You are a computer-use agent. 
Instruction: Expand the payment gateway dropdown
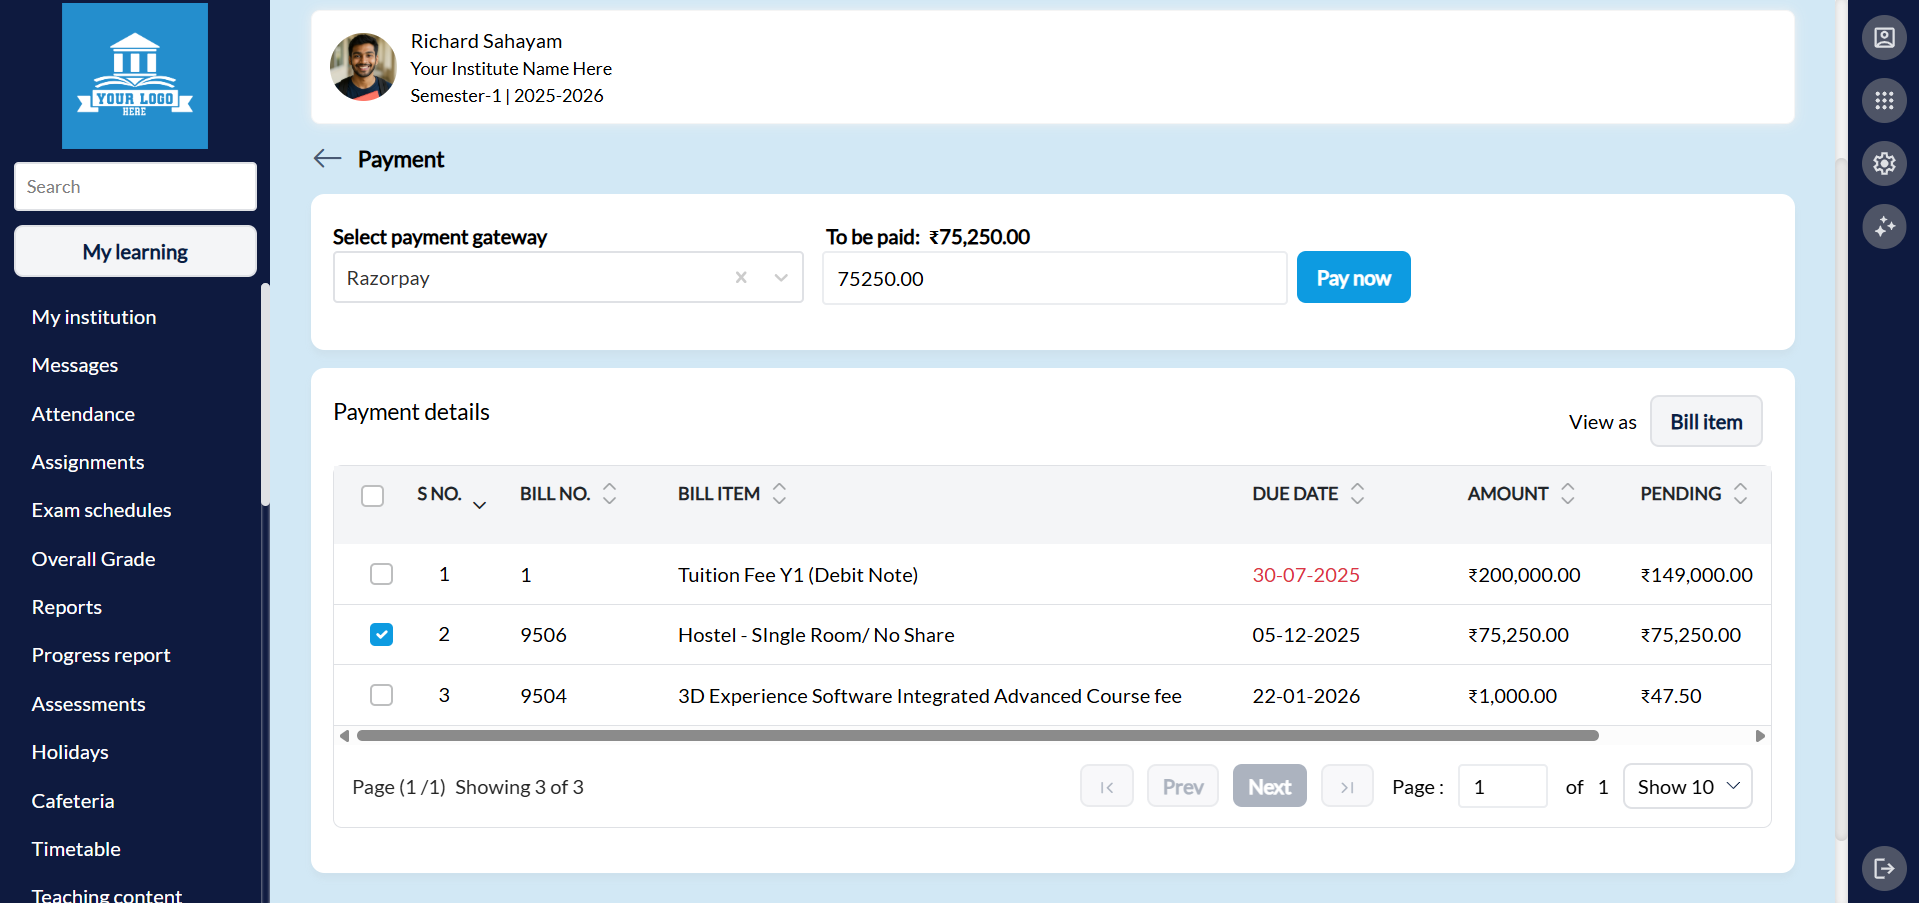[781, 278]
